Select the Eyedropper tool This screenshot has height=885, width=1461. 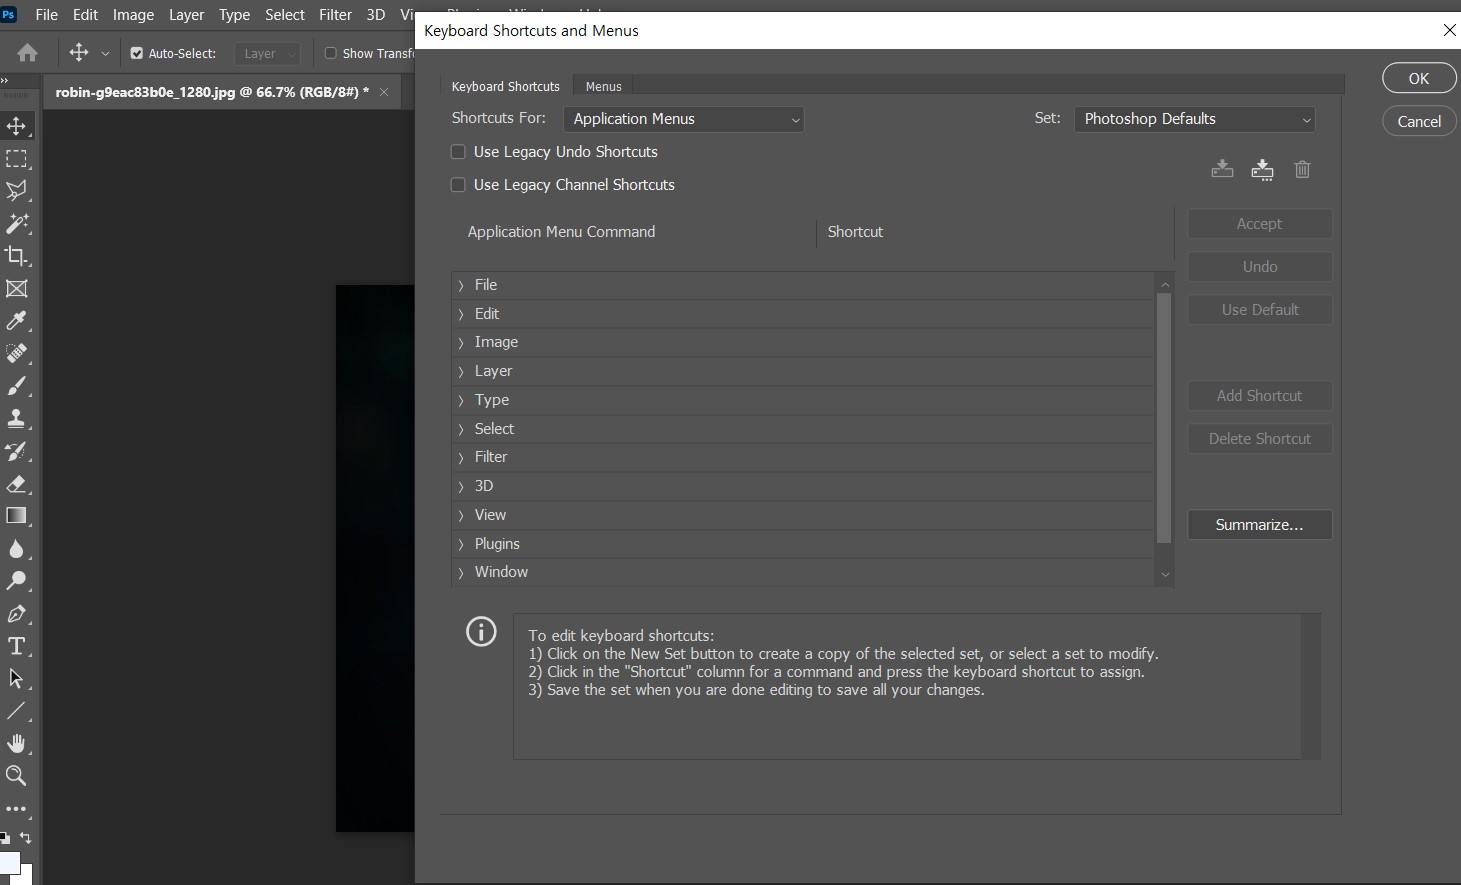tap(17, 321)
